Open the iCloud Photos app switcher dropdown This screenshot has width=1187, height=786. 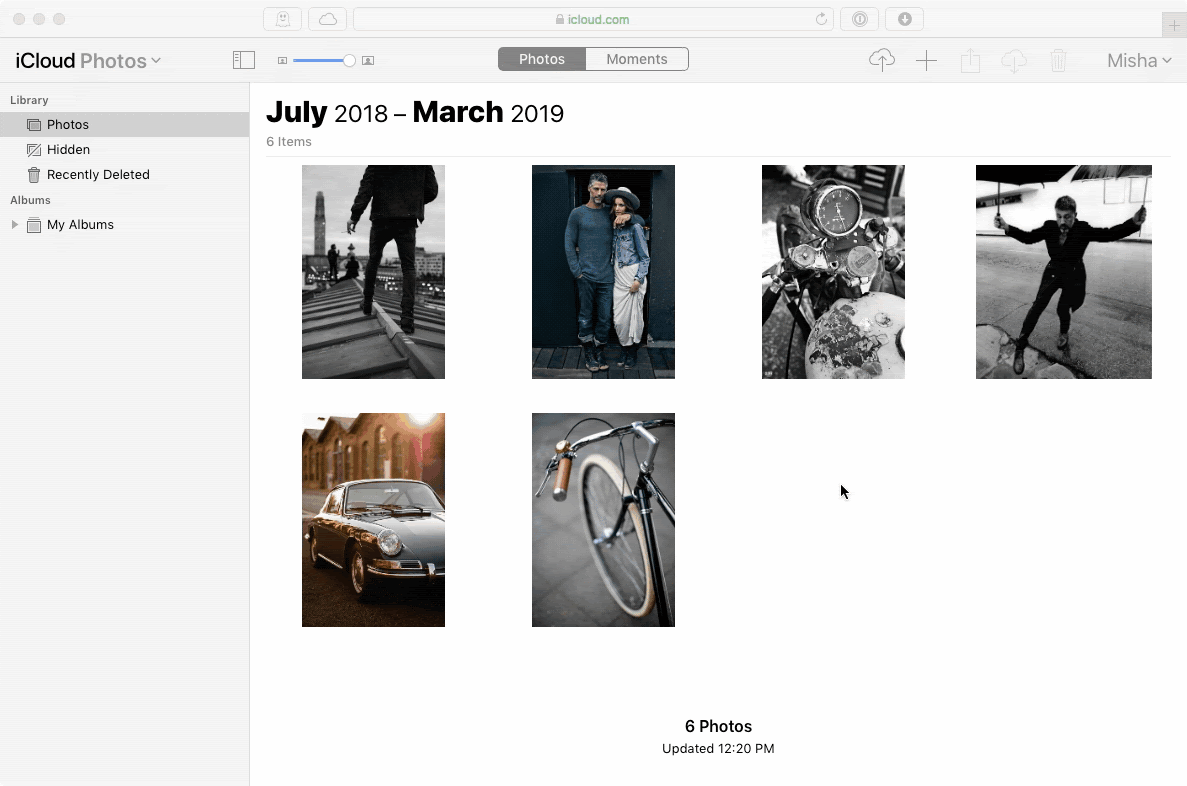tap(89, 61)
